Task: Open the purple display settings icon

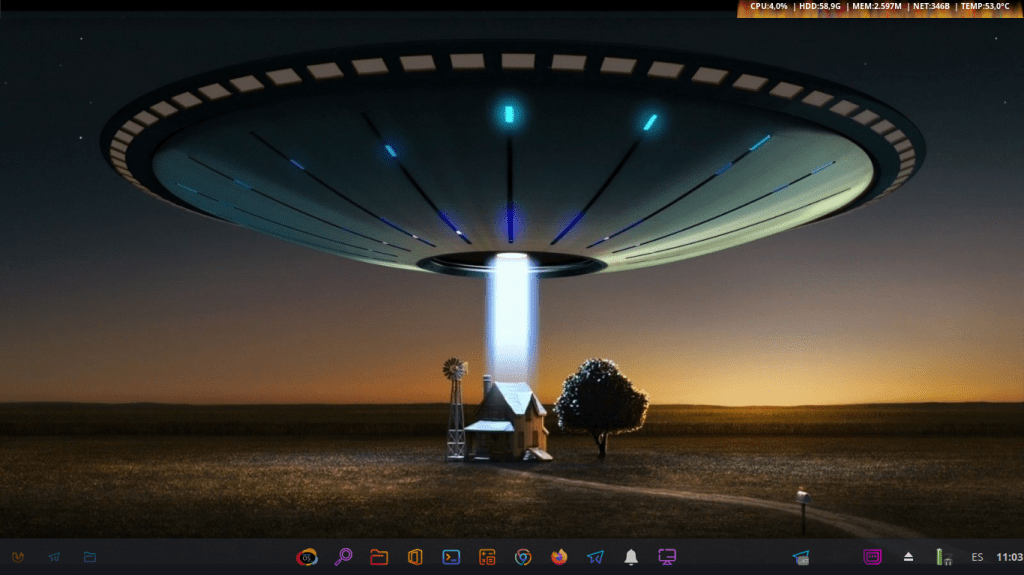Action: coord(667,557)
